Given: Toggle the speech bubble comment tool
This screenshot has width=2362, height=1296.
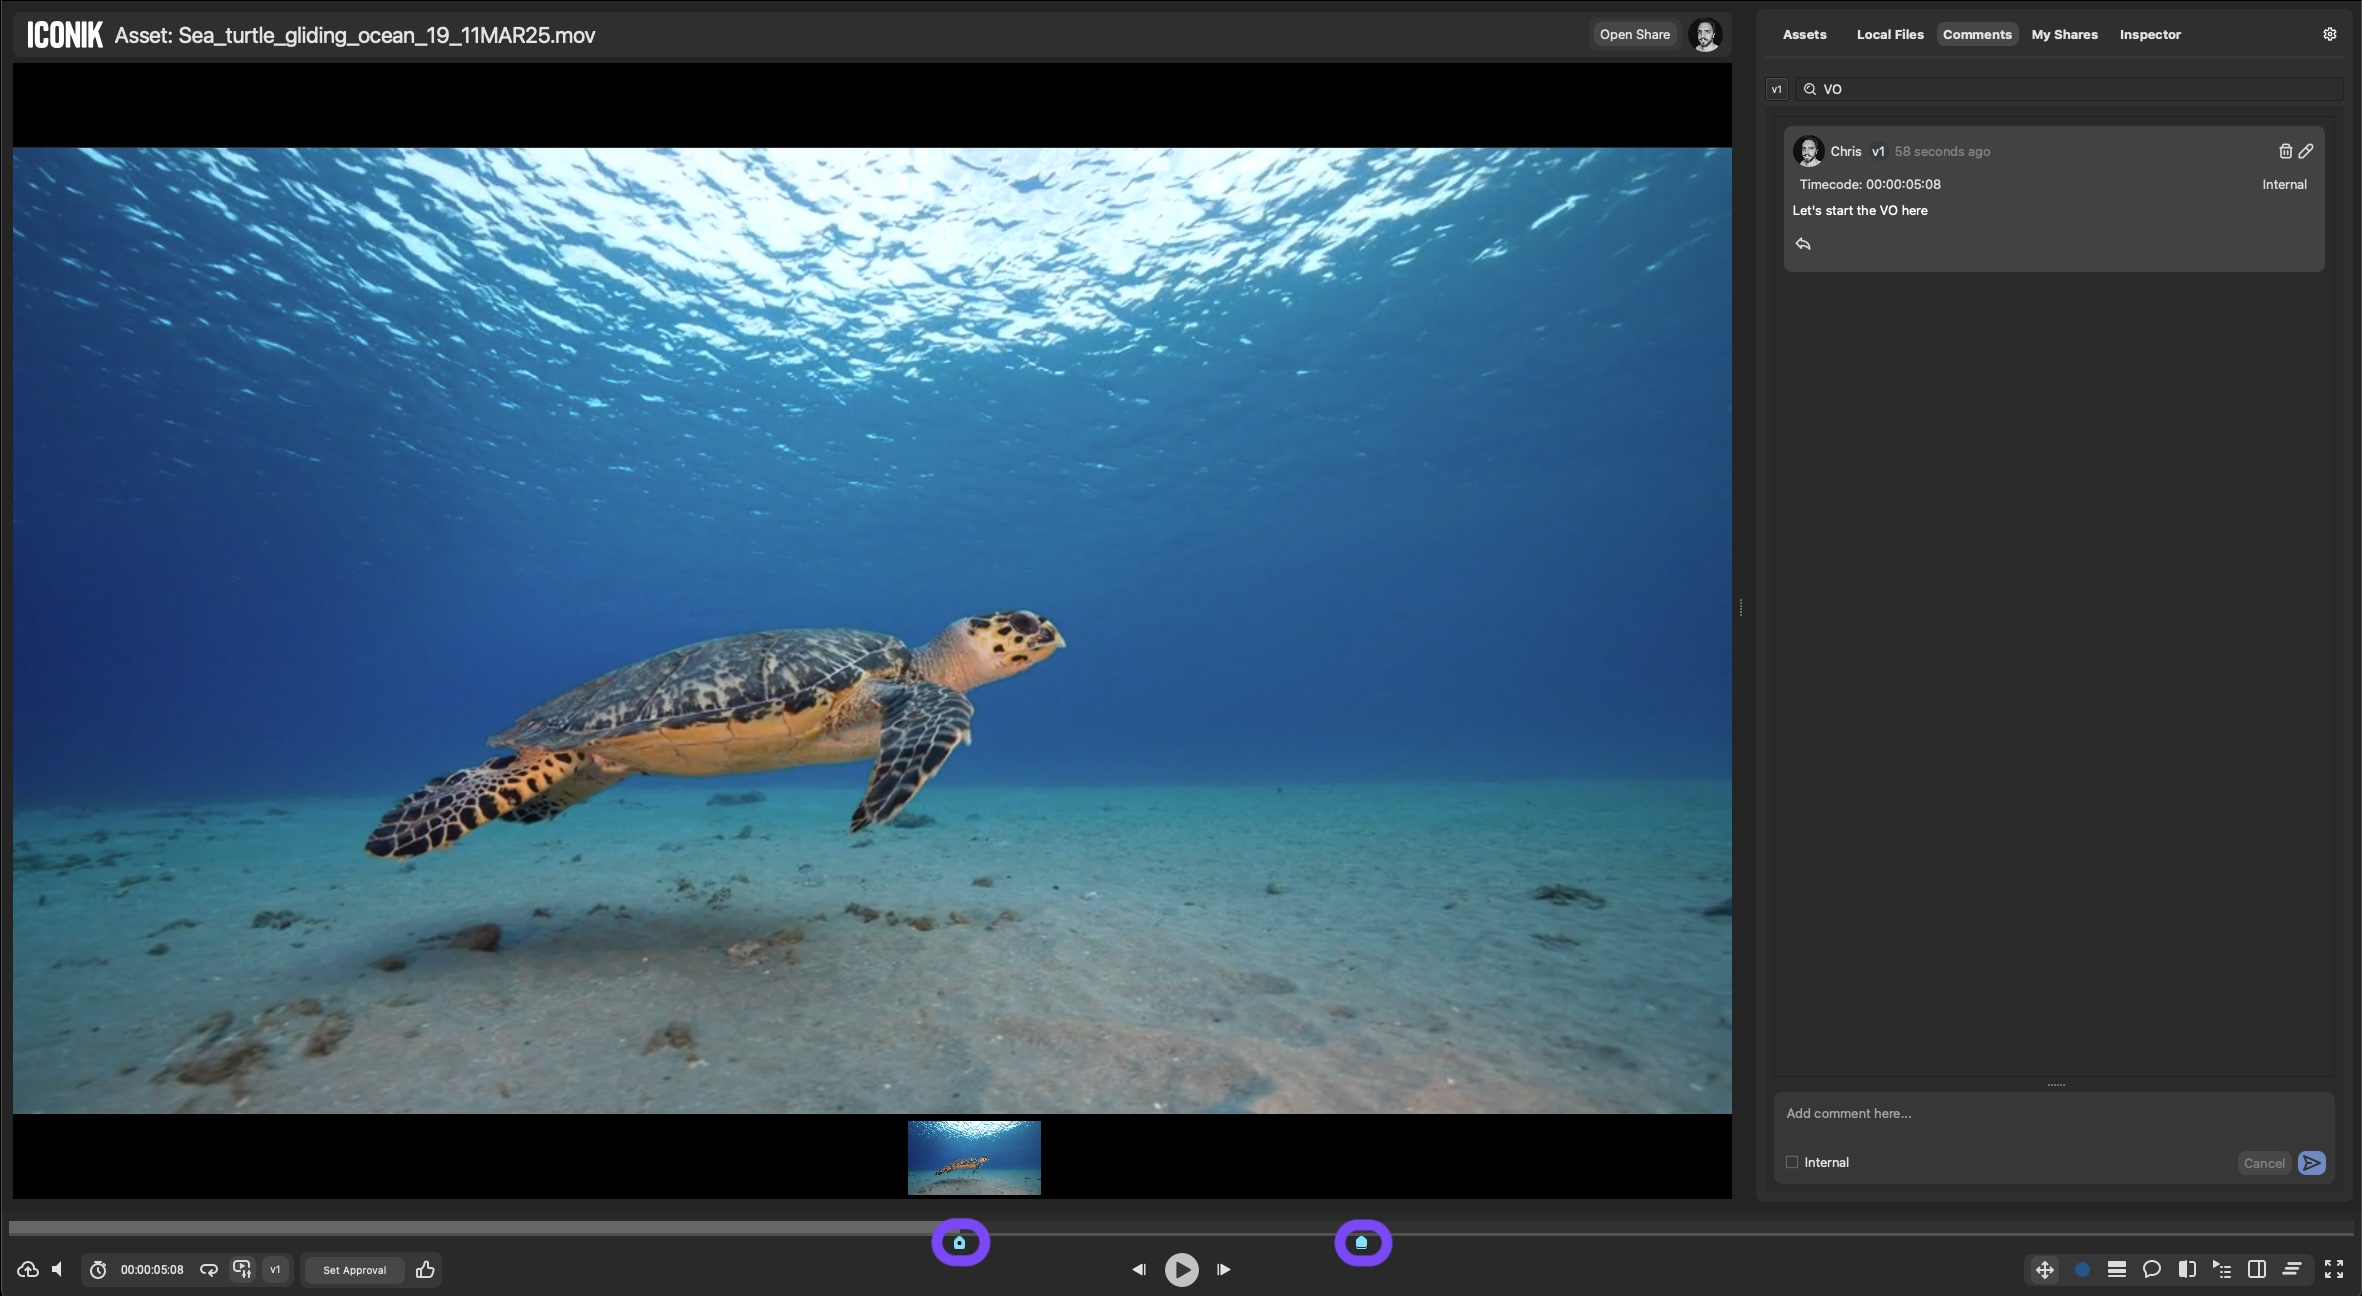Looking at the screenshot, I should [2152, 1269].
